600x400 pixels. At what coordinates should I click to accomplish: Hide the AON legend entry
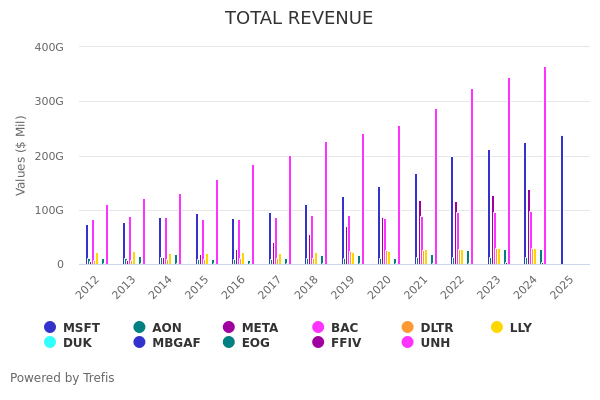click(x=158, y=328)
